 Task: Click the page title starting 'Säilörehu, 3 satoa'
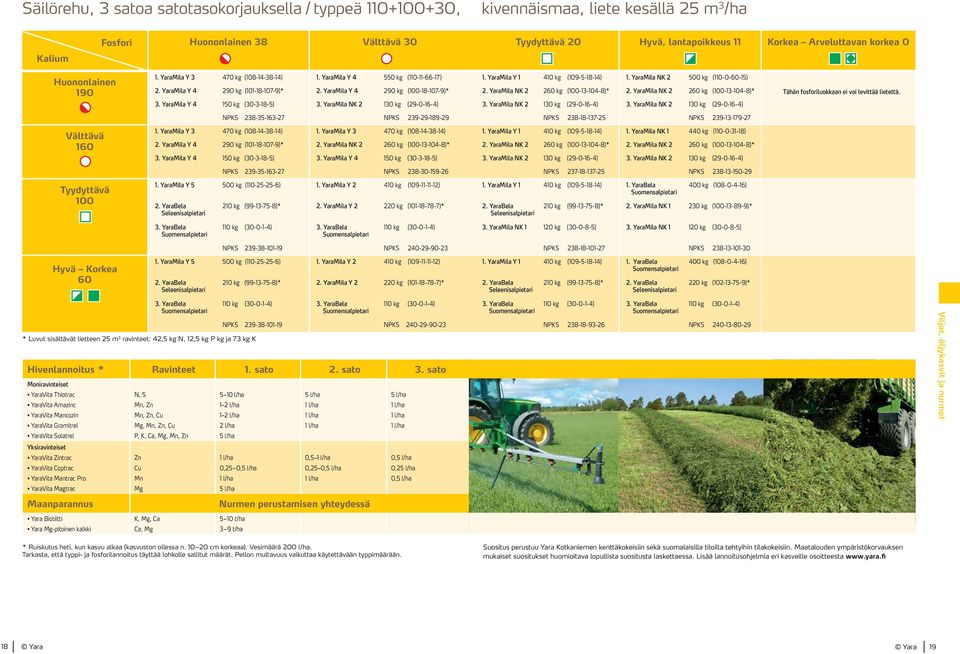click(x=384, y=9)
